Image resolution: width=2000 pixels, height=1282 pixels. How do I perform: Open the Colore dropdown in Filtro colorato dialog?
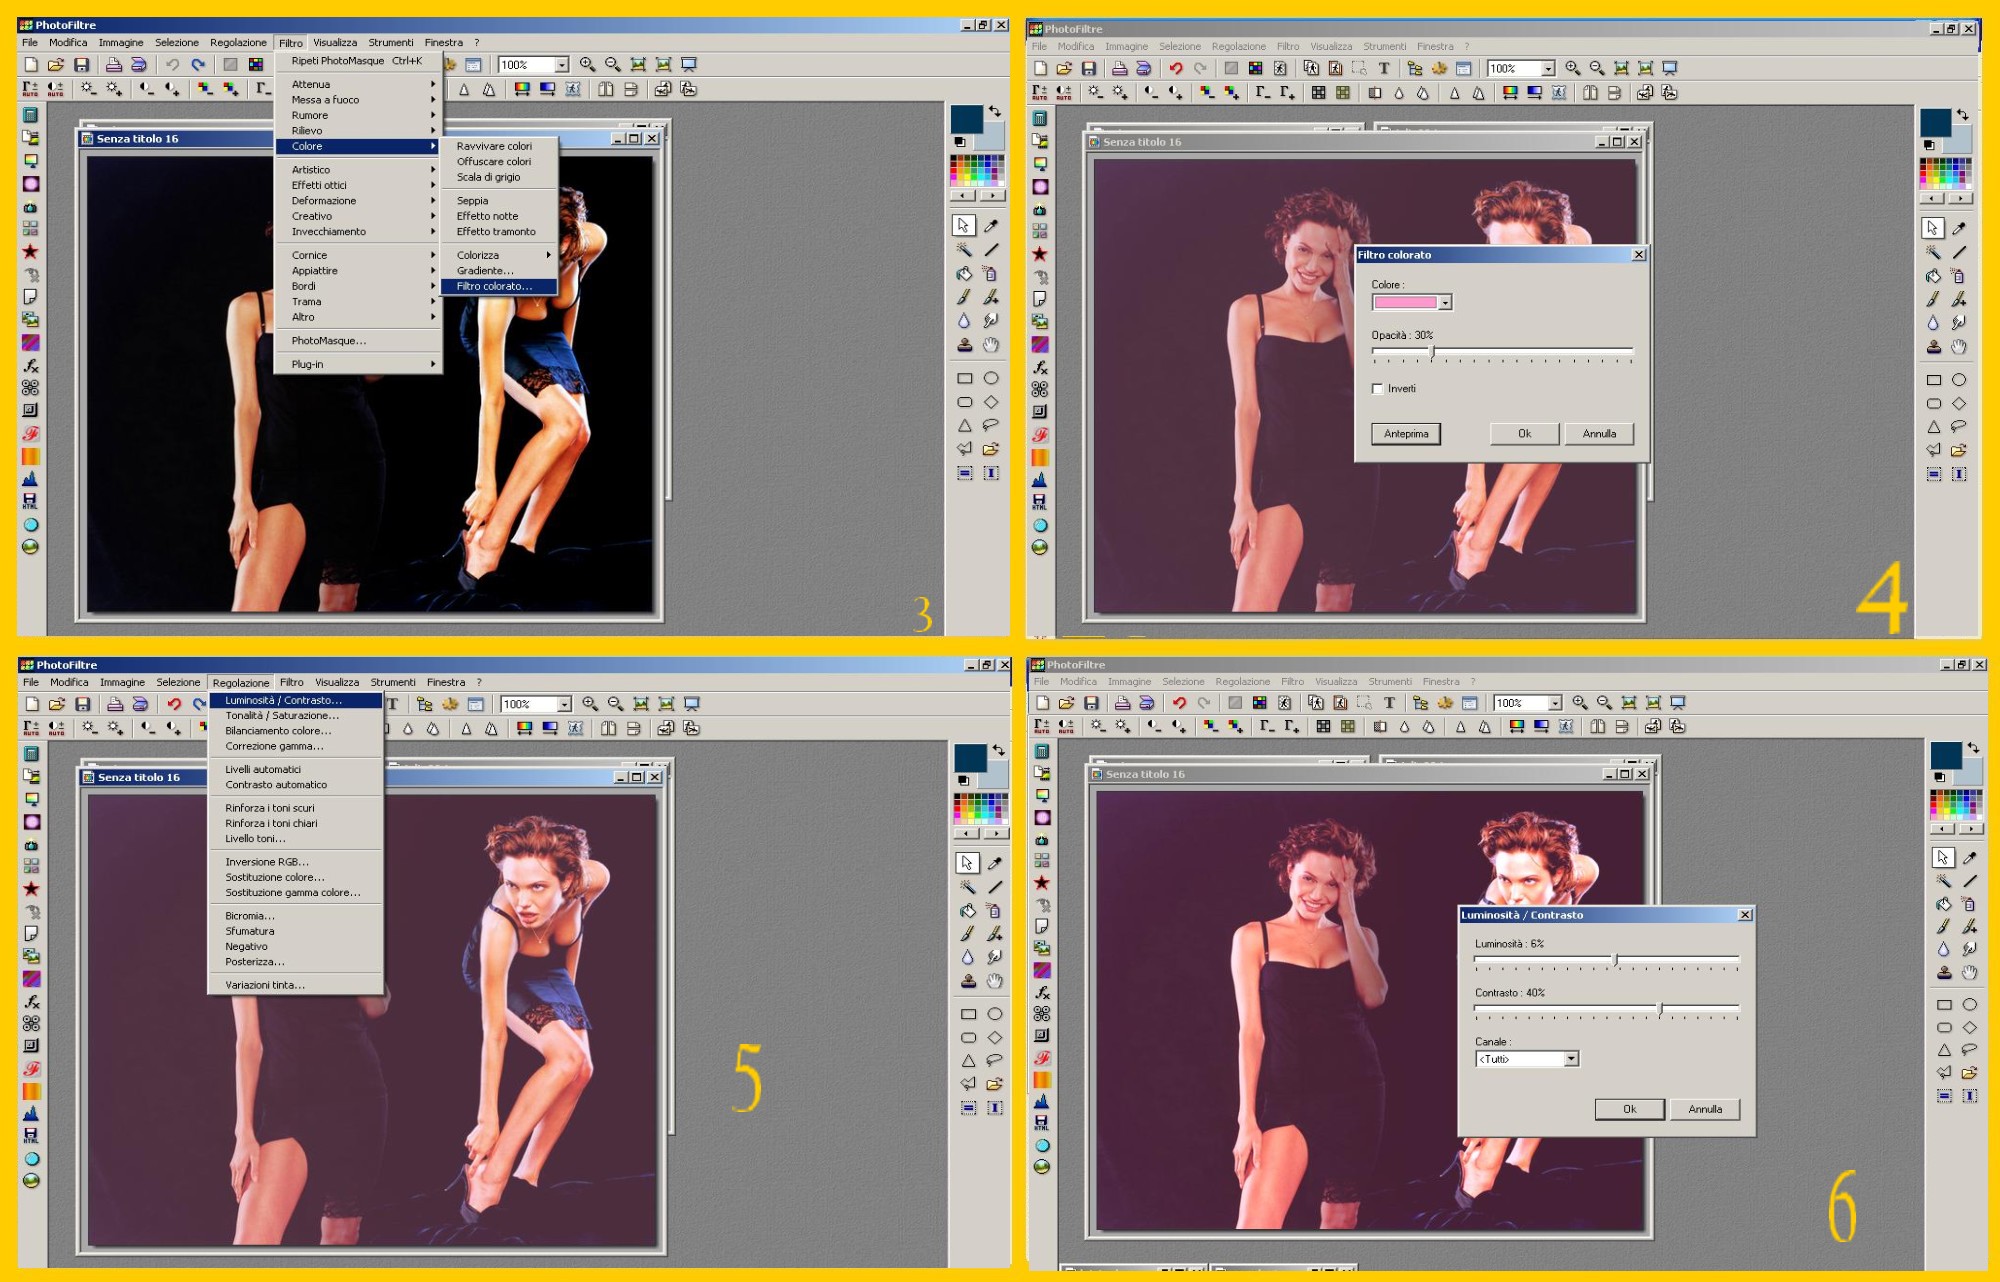tap(1445, 302)
